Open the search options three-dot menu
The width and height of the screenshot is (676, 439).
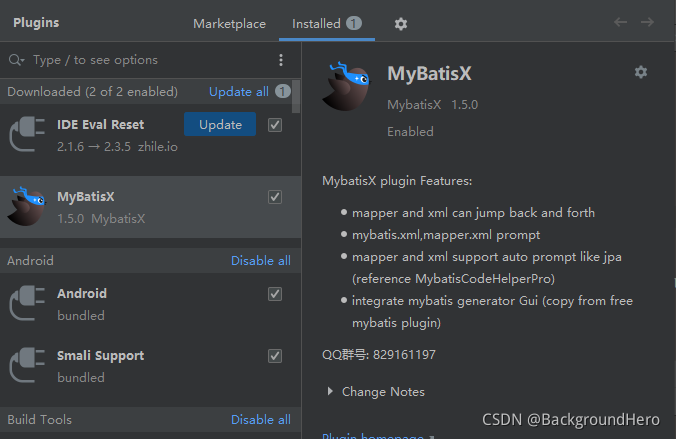[281, 60]
